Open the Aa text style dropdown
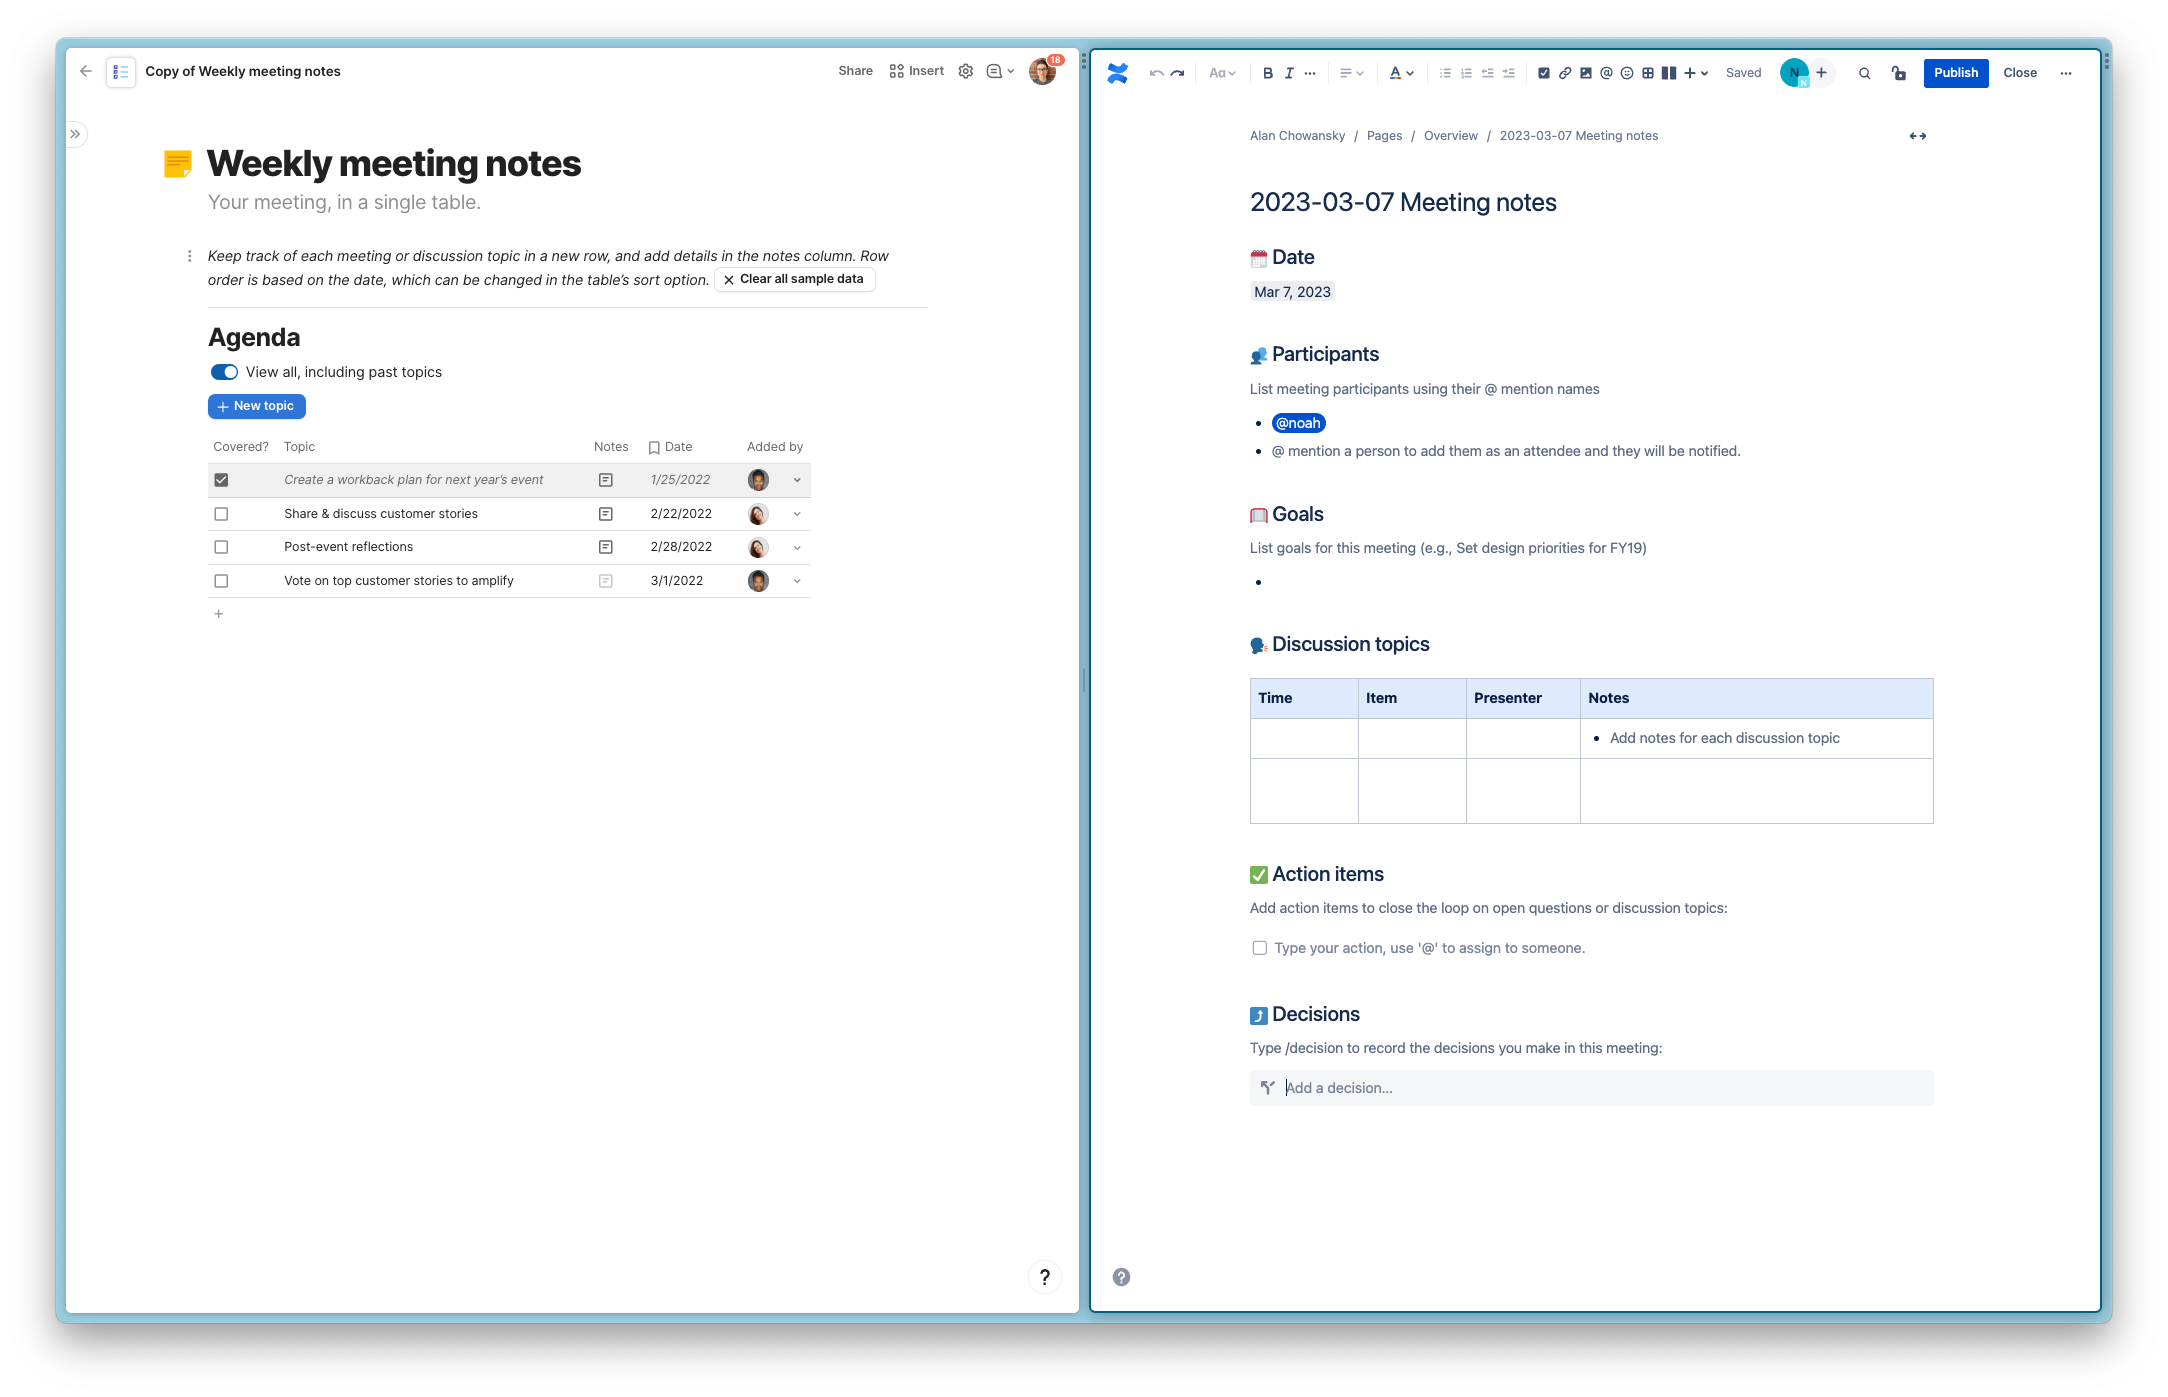 [x=1222, y=73]
